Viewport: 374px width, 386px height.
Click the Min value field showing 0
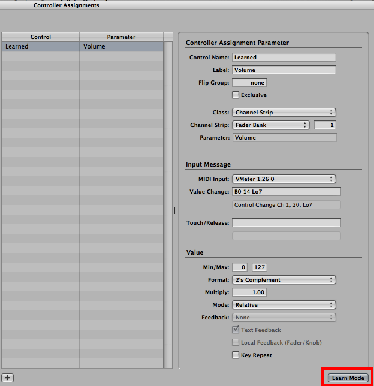(x=240, y=267)
